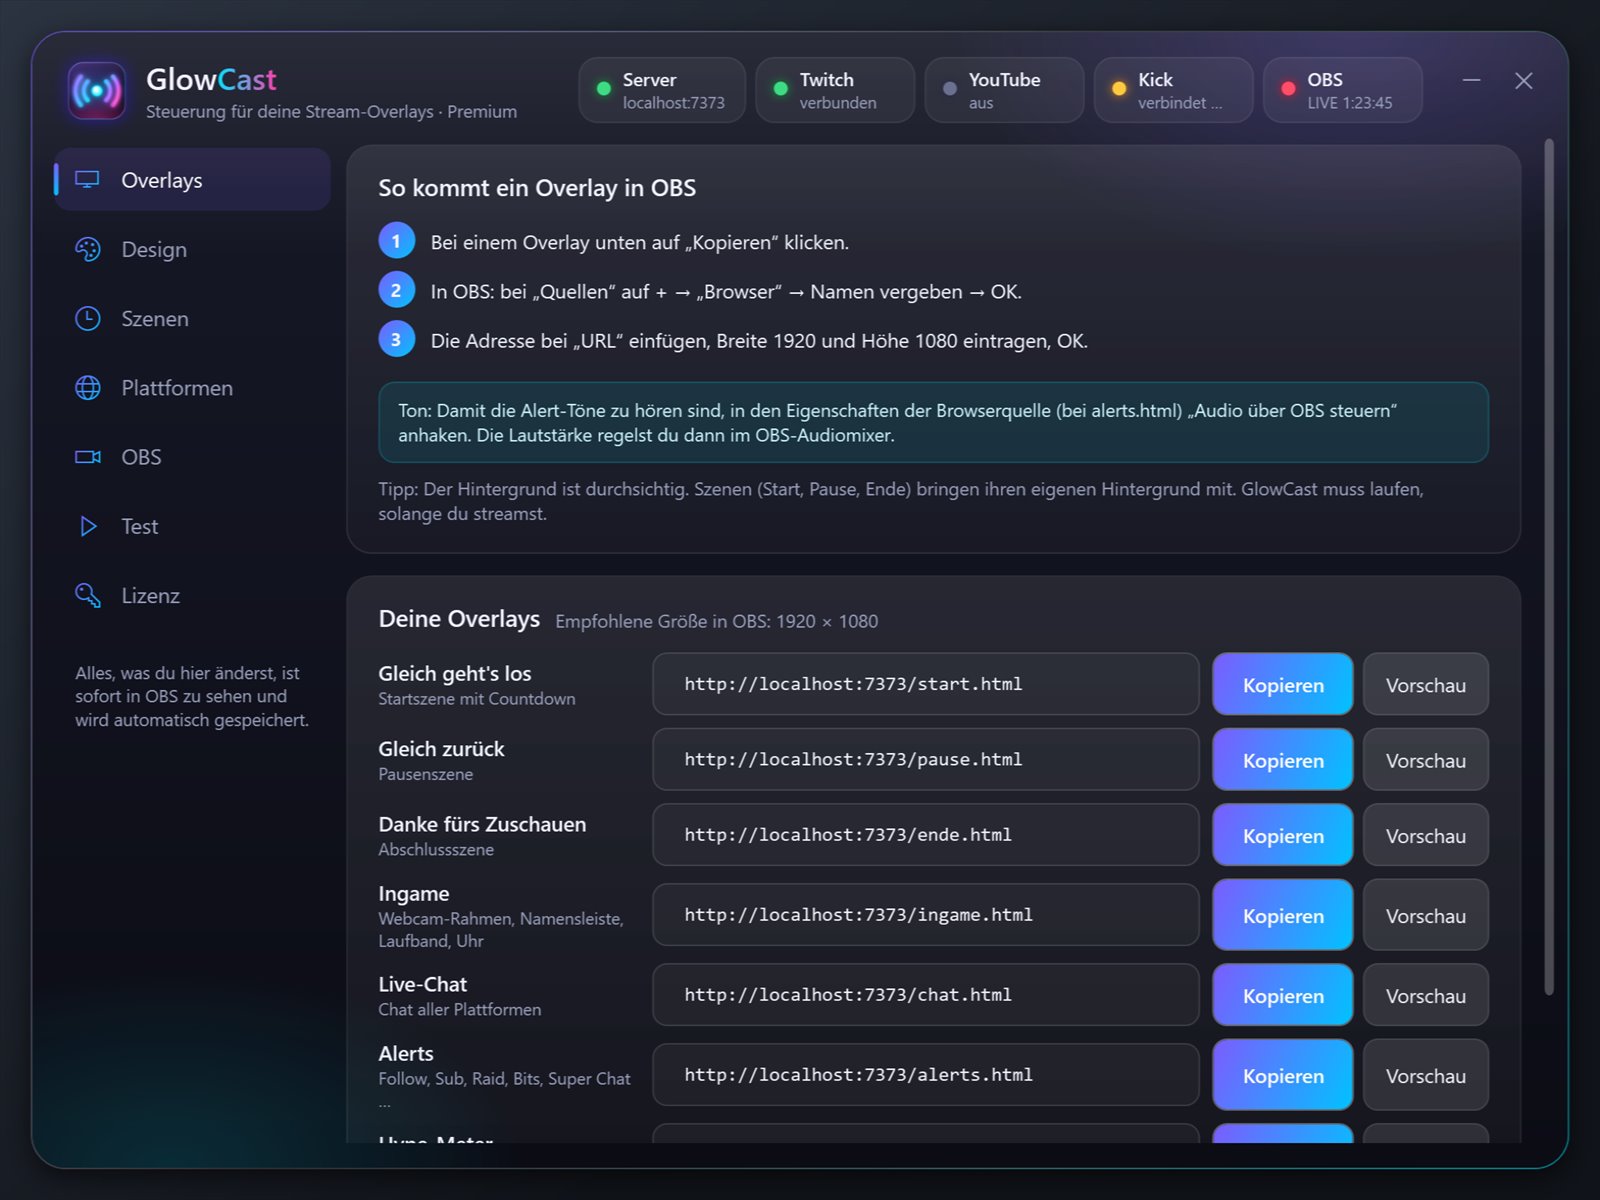Click the vertical scrollbar on the right
The image size is (1600, 1200).
[x=1549, y=567]
